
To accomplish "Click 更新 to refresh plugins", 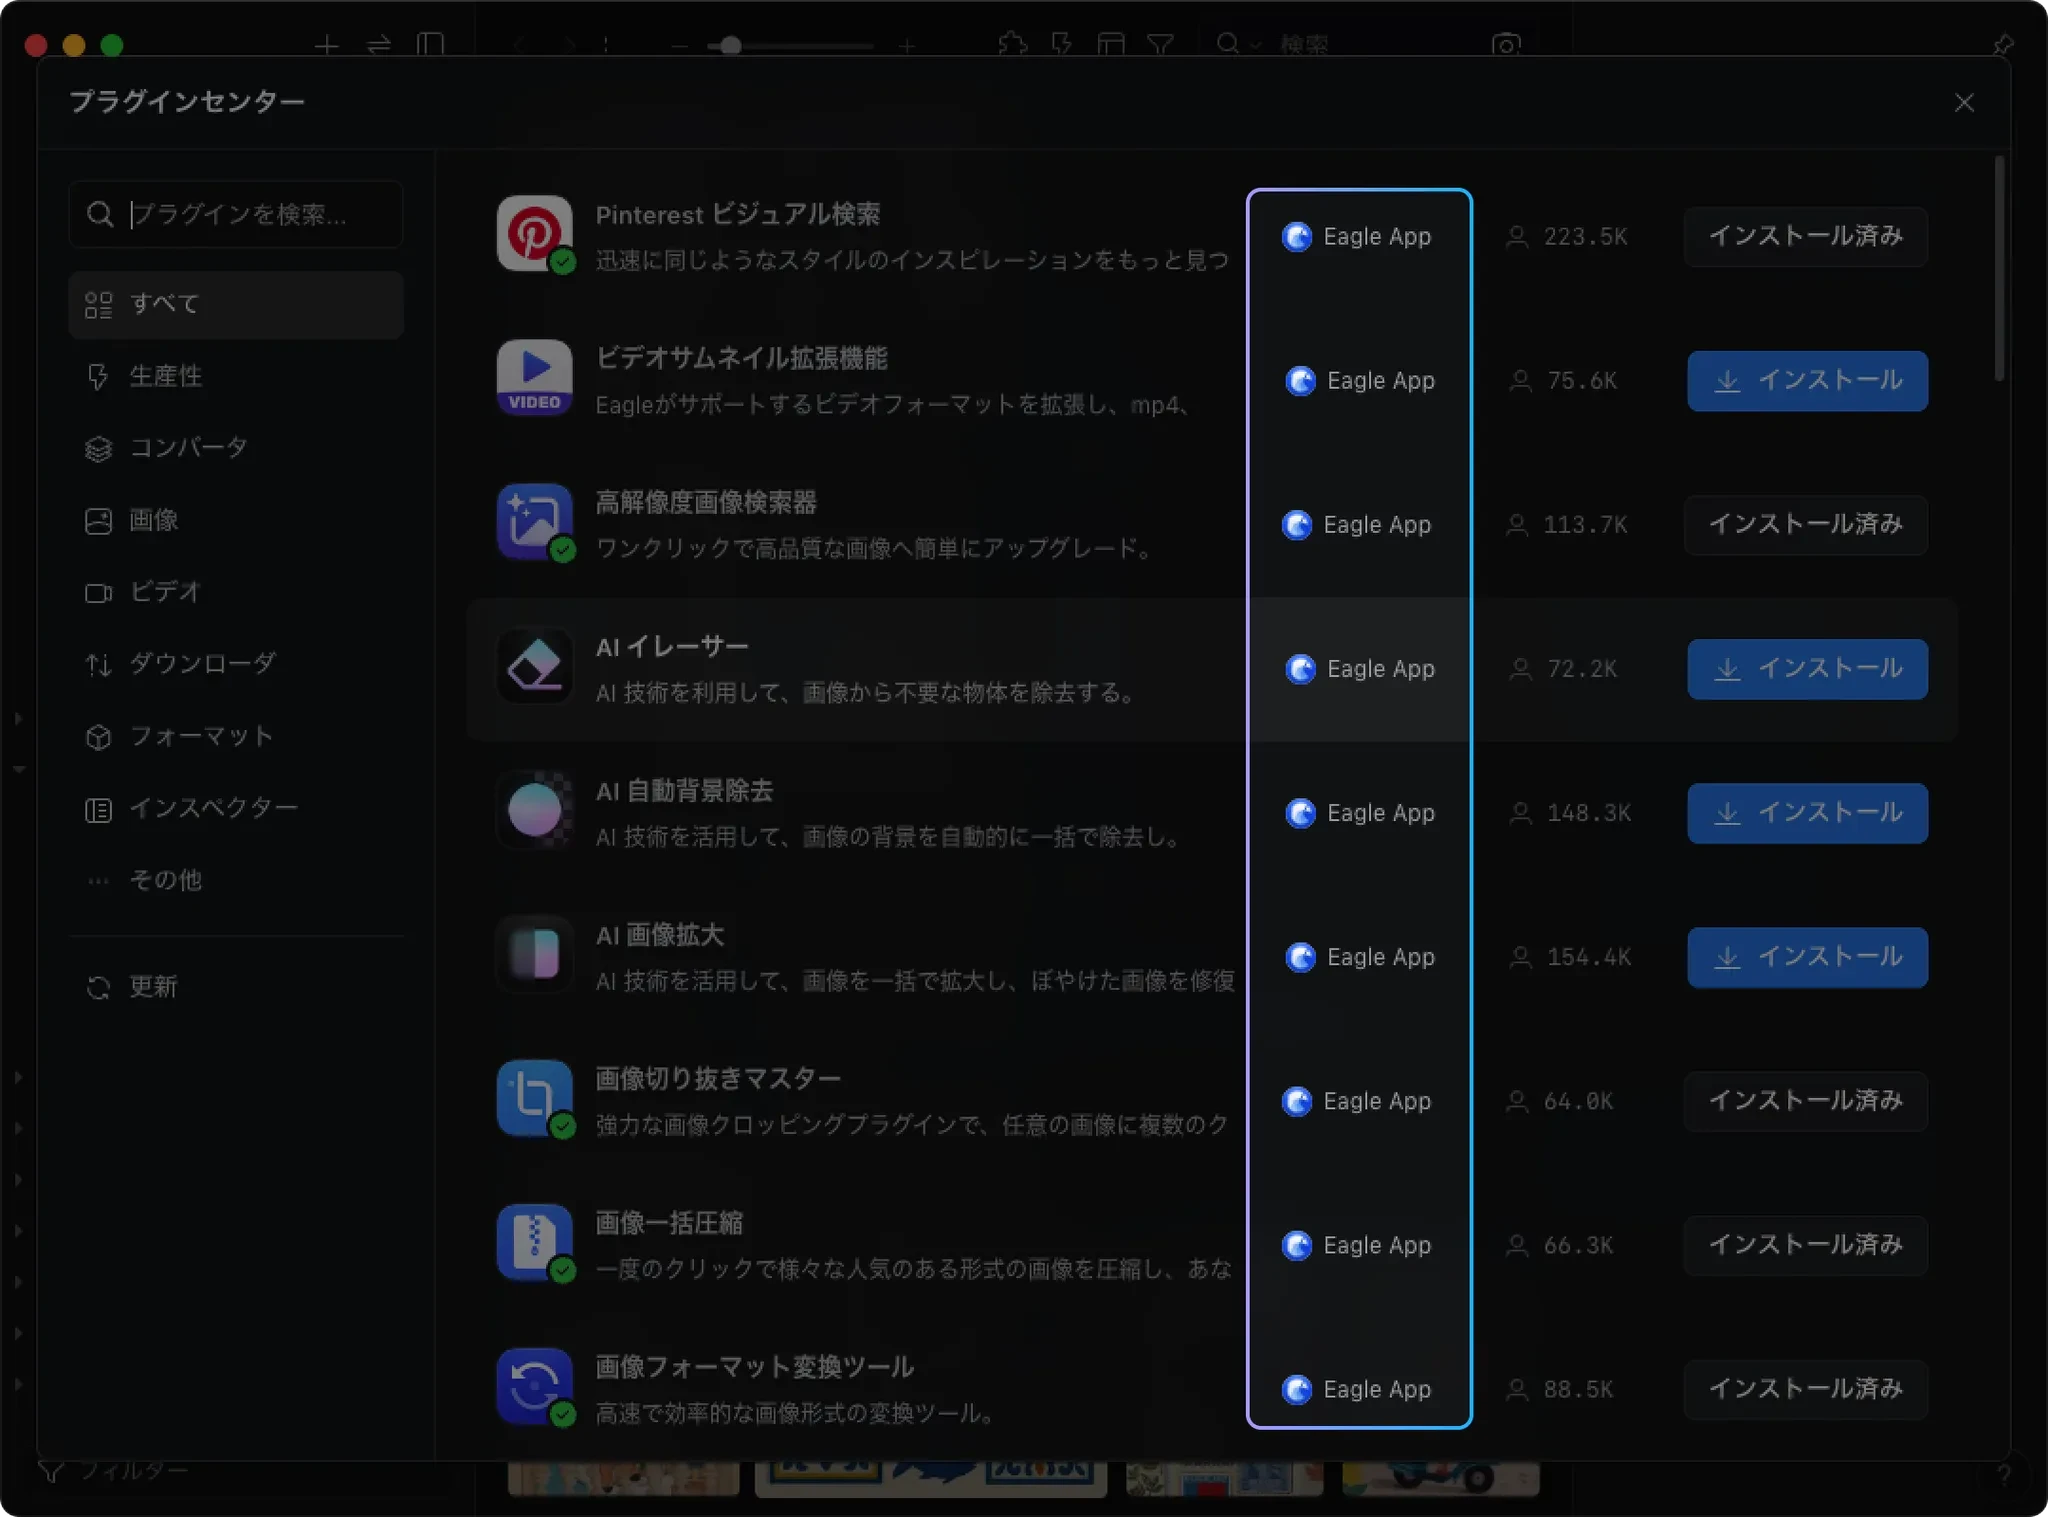I will click(x=236, y=987).
